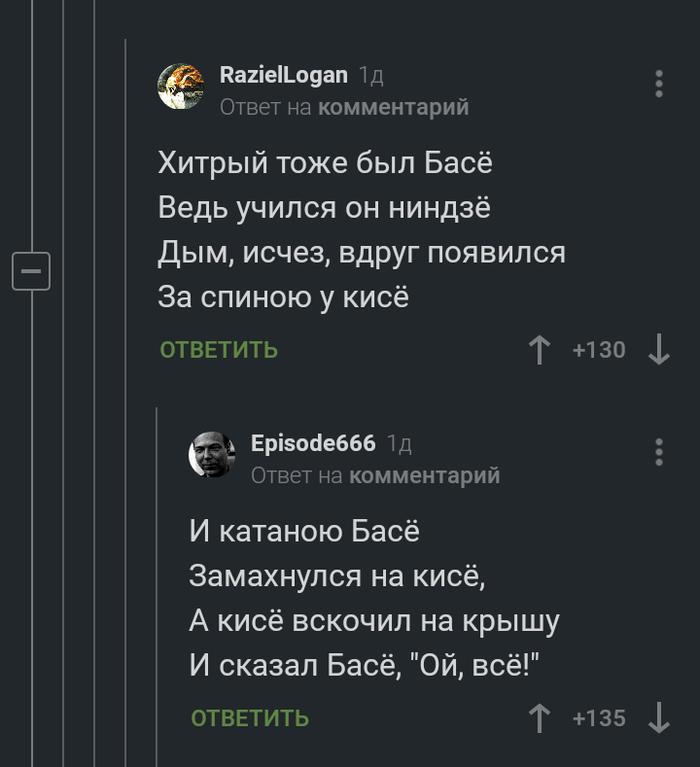Image resolution: width=700 pixels, height=767 pixels.
Task: Open Episode666's profile via username
Action: (x=313, y=443)
